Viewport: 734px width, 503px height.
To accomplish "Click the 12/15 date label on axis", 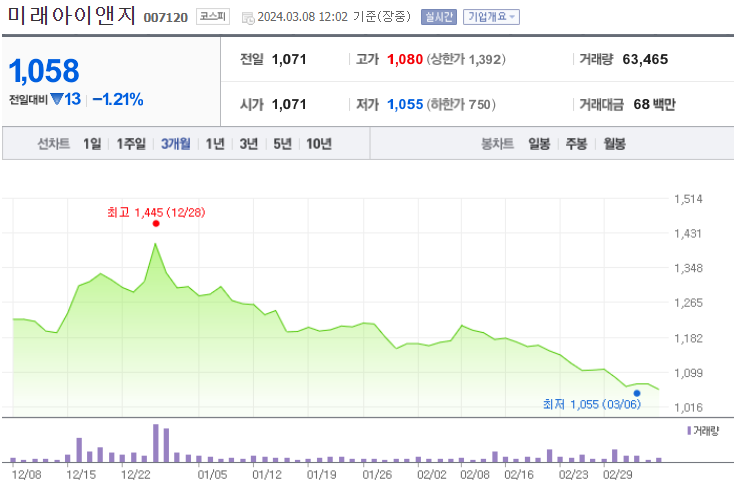I will click(x=81, y=475).
